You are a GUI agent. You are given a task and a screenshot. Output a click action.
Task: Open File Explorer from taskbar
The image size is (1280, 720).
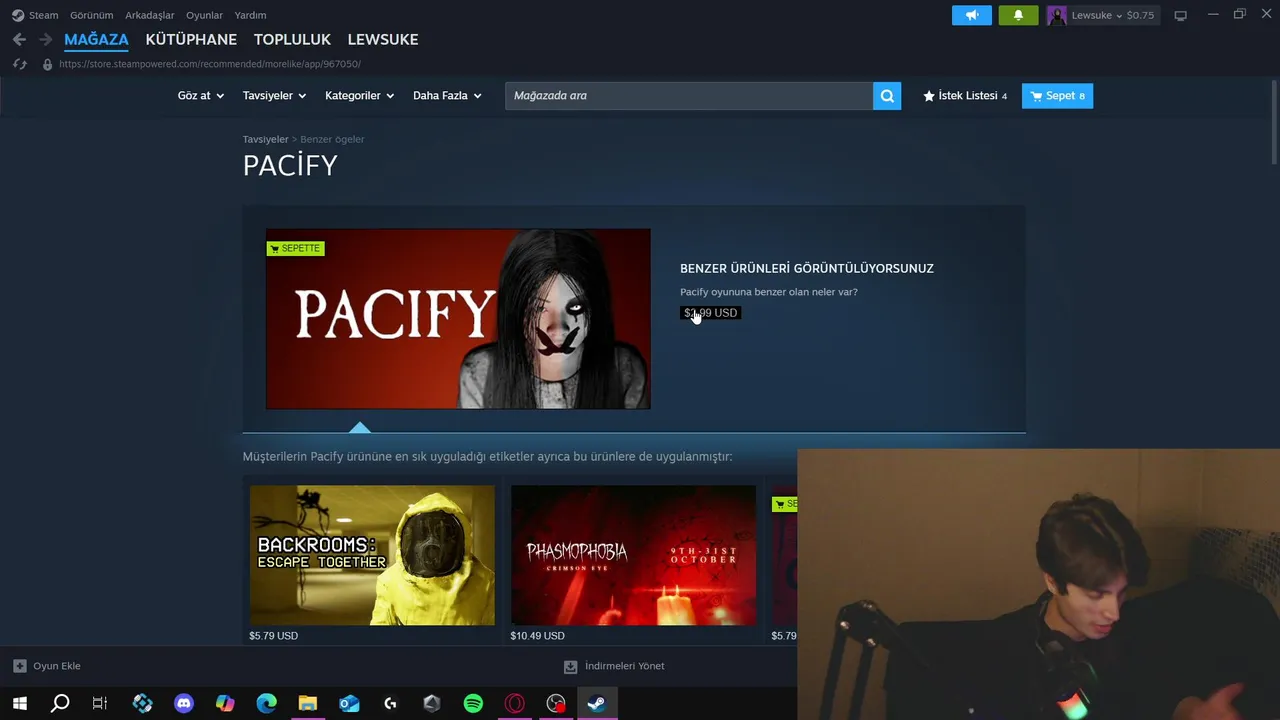tap(307, 704)
